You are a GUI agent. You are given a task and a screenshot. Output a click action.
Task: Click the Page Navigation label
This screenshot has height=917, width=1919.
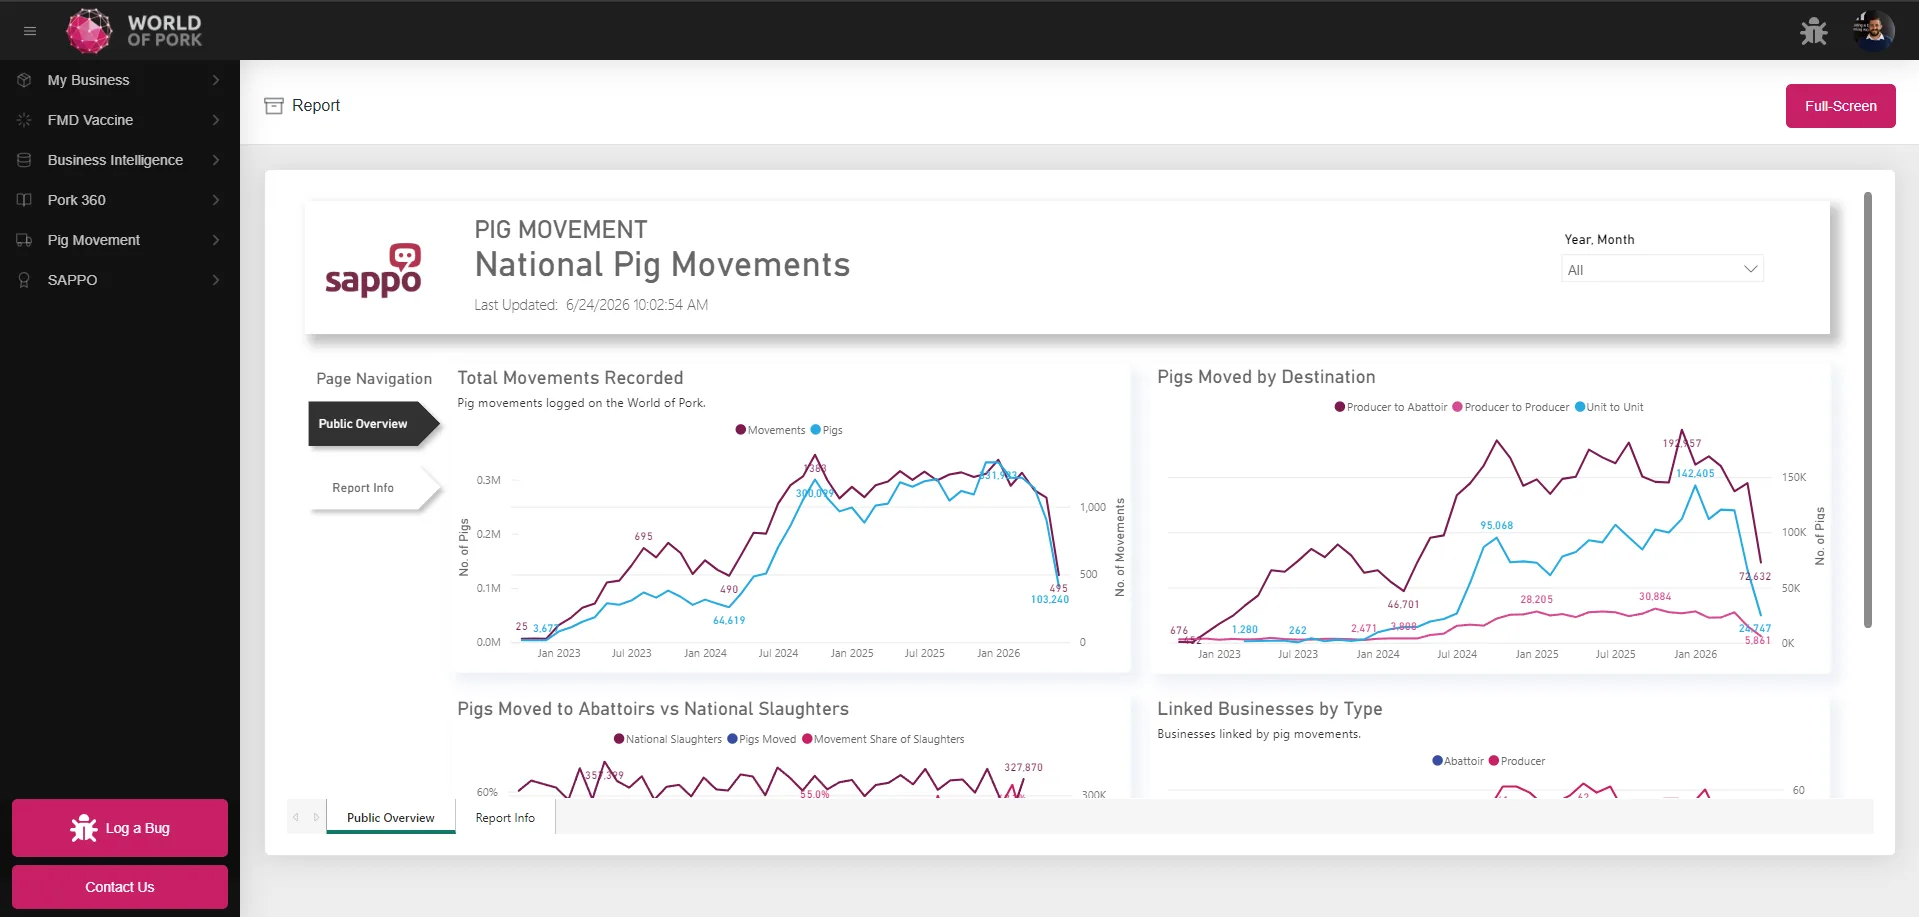click(374, 379)
